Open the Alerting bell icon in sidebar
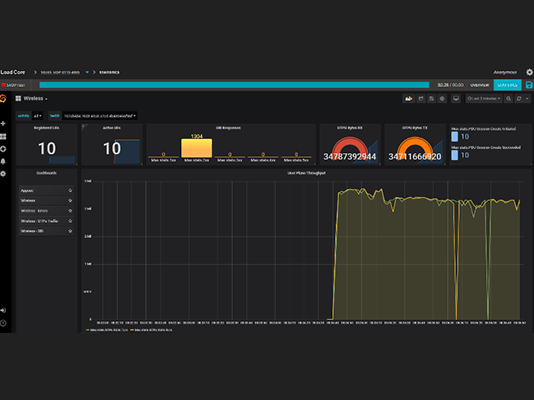This screenshot has height=400, width=534. click(3, 161)
